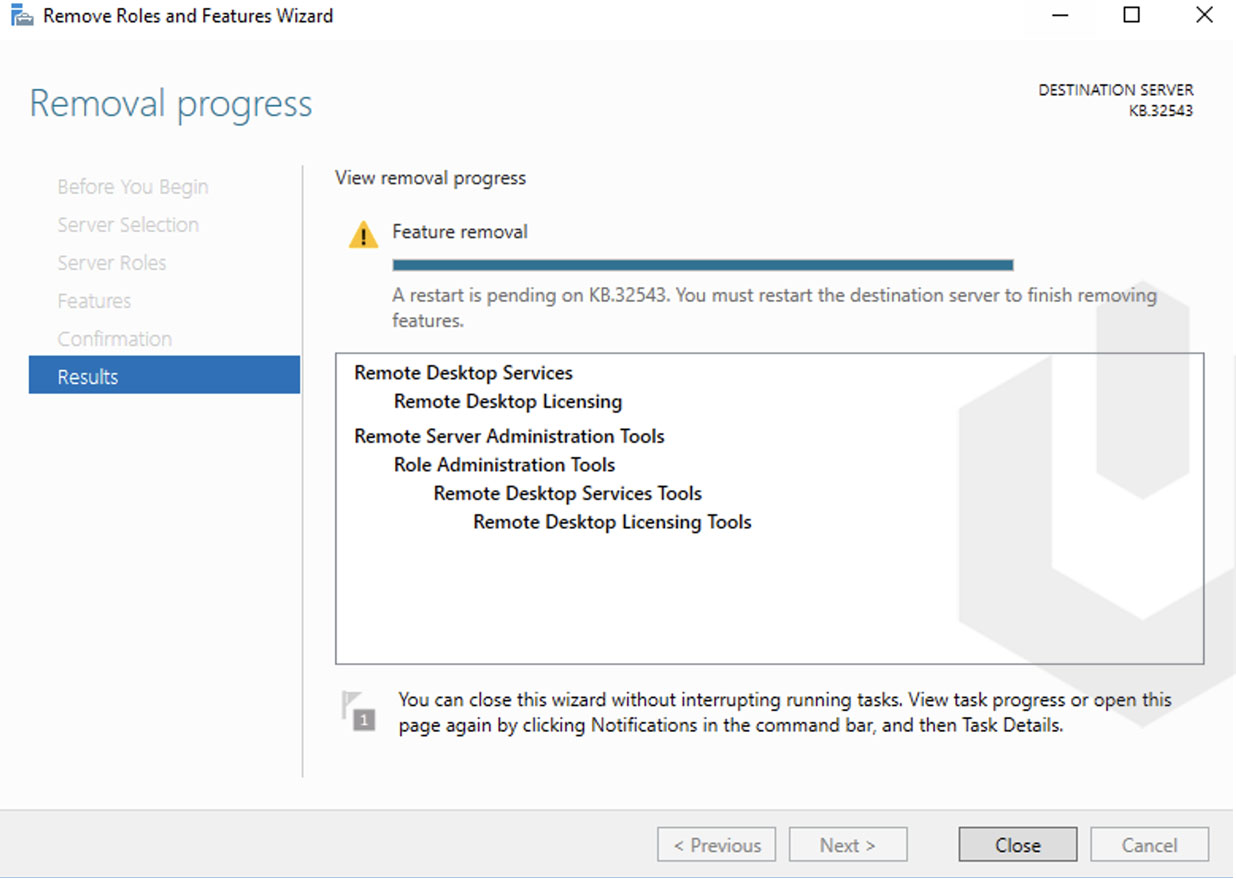Screen dimensions: 1236x879
Task: Select Role Administration Tools entry
Action: point(503,464)
